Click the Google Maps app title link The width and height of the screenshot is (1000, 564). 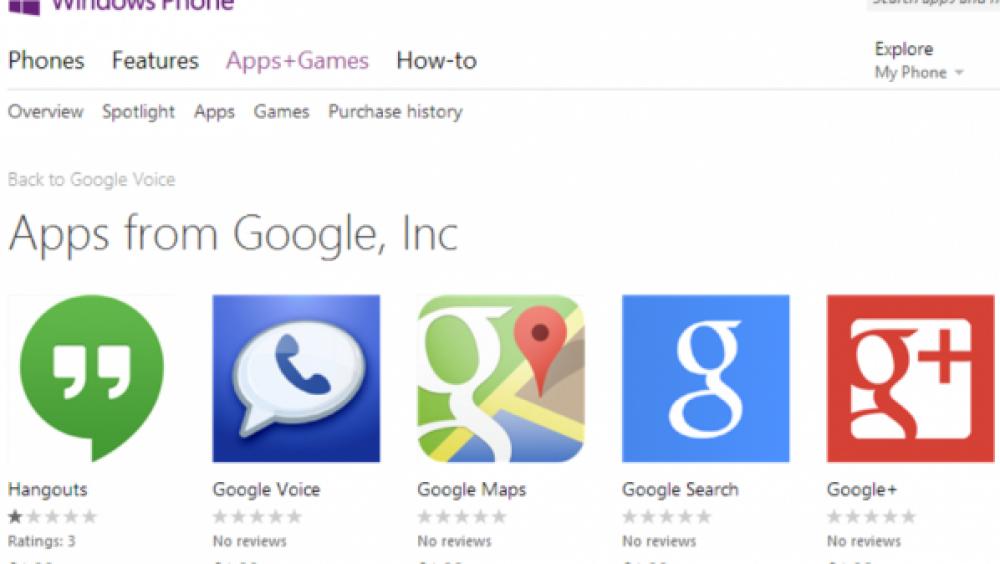471,490
